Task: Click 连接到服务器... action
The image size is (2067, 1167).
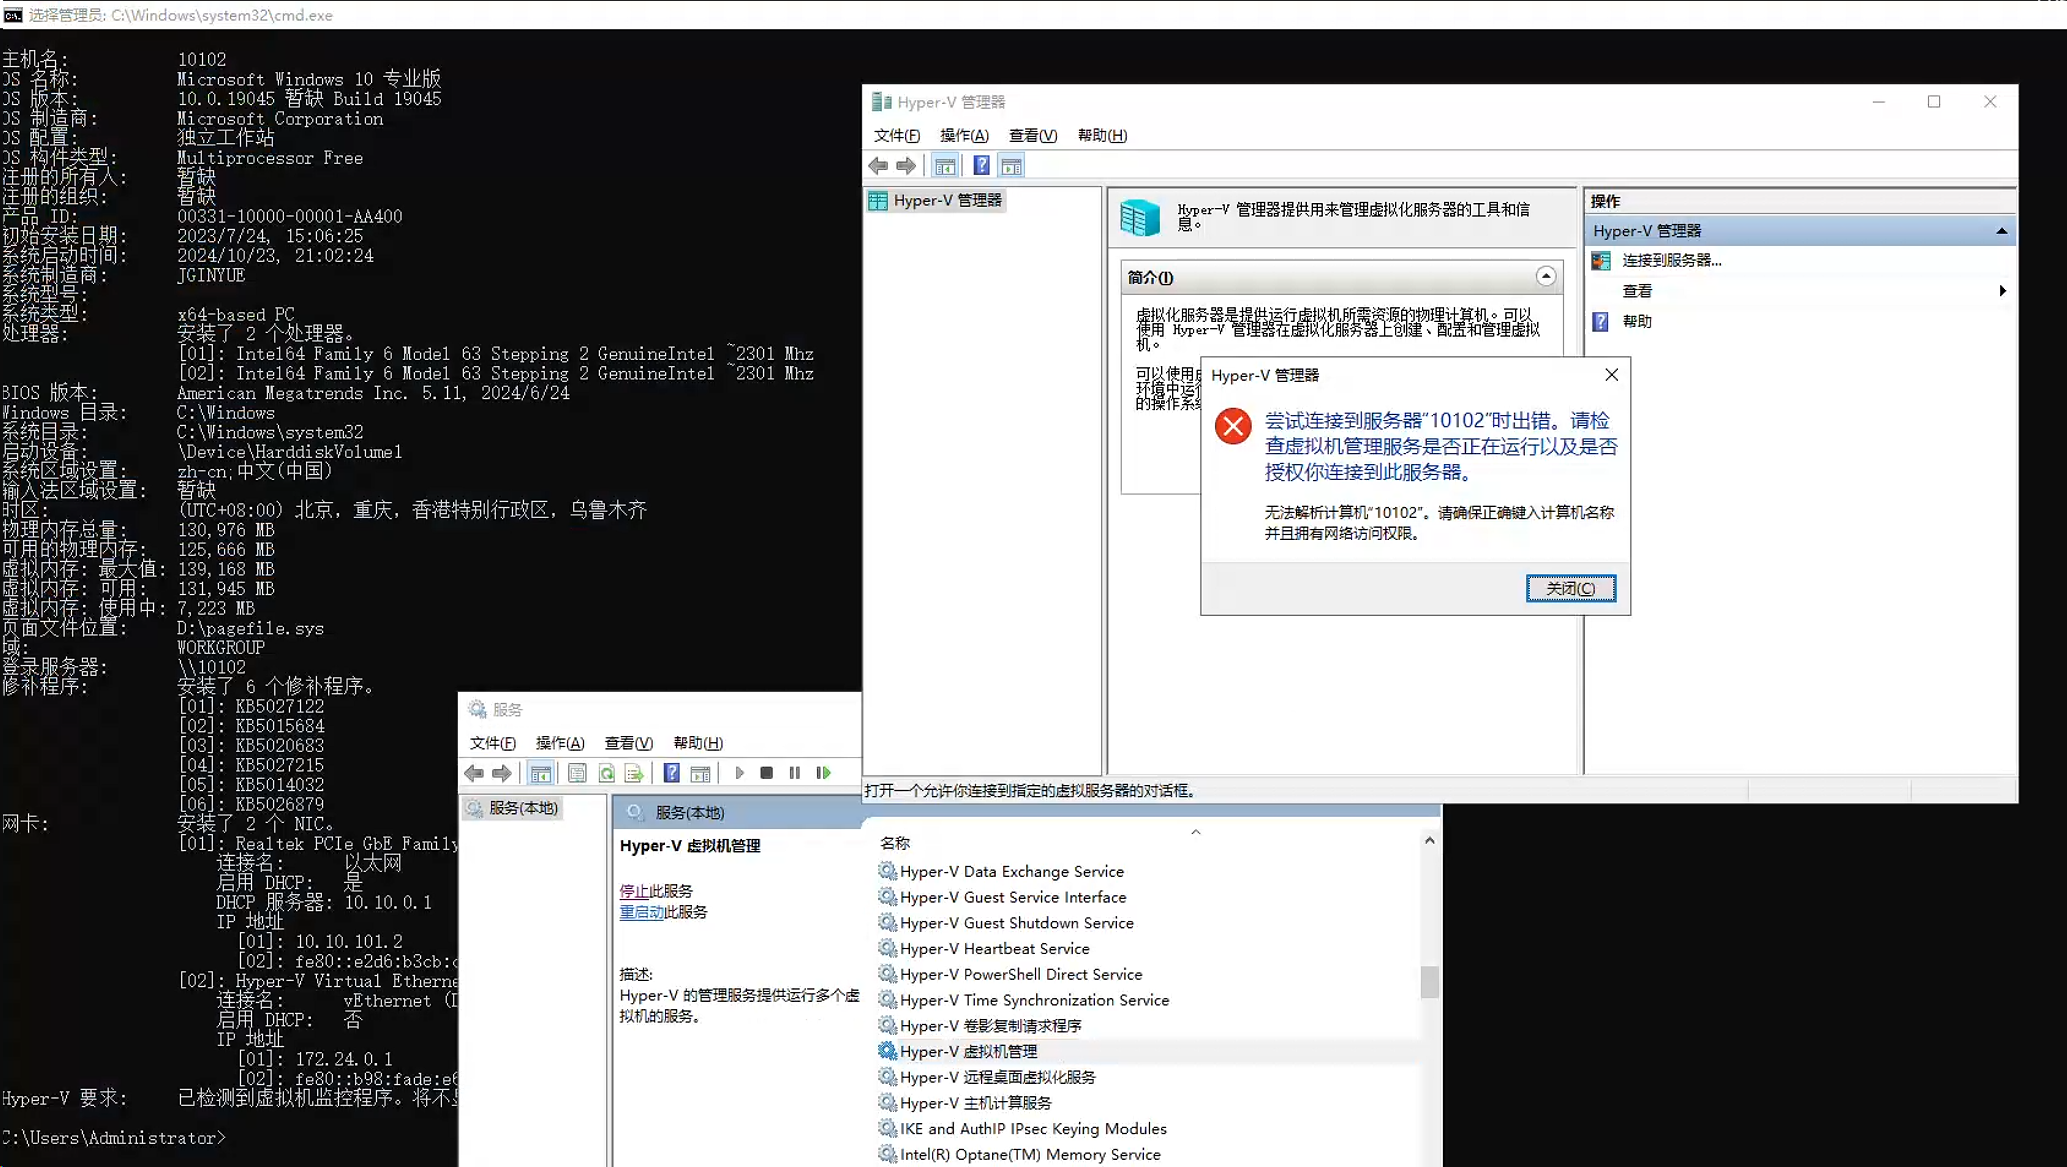Action: pyautogui.click(x=1672, y=260)
